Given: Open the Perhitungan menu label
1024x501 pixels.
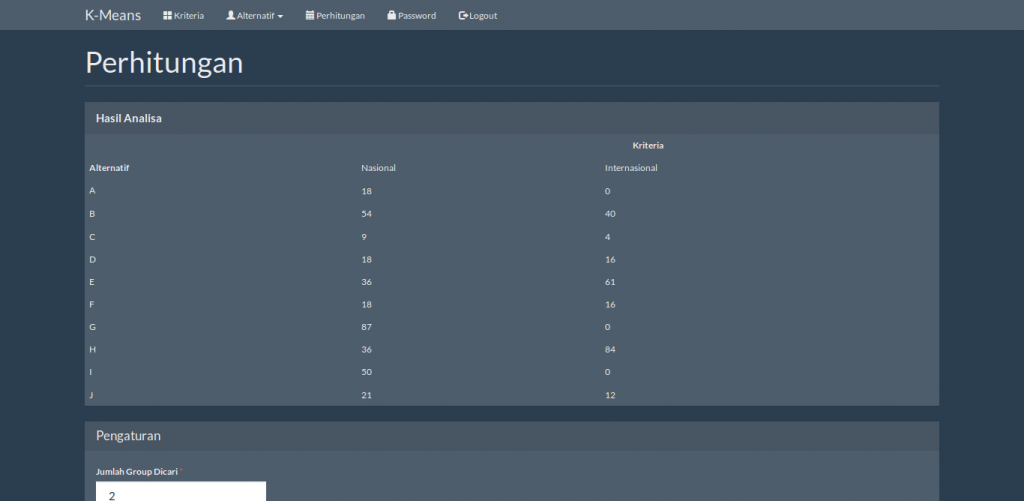Looking at the screenshot, I should [x=340, y=16].
